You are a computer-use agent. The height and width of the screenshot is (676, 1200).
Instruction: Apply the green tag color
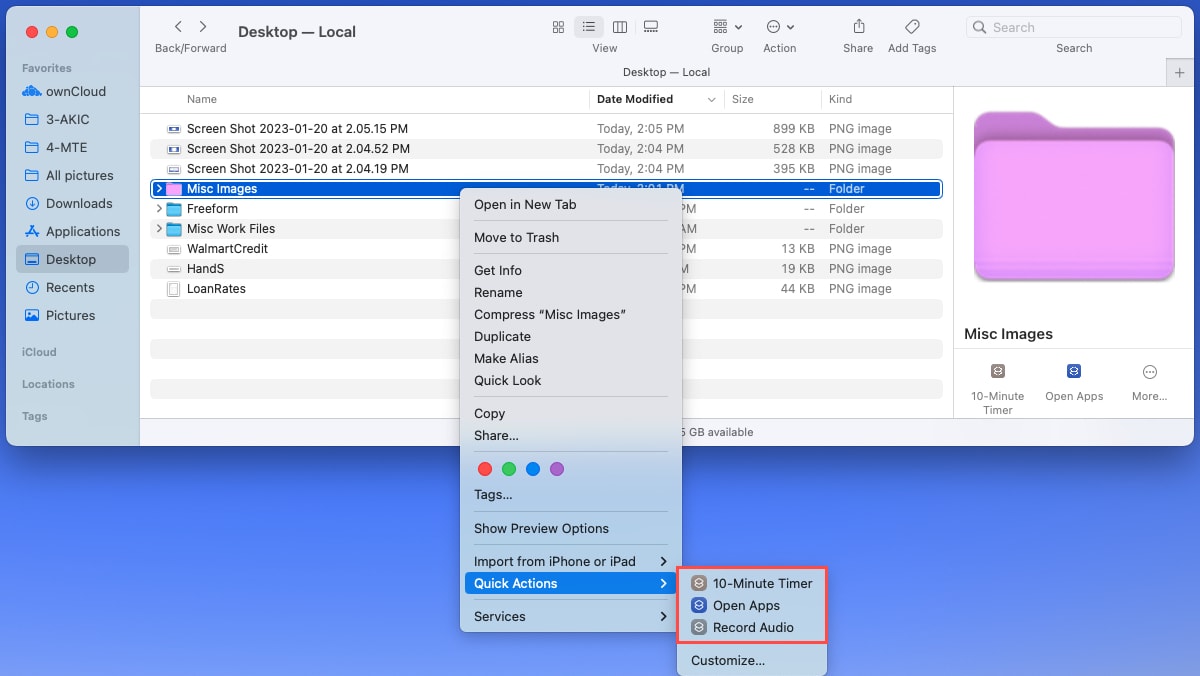(x=509, y=468)
